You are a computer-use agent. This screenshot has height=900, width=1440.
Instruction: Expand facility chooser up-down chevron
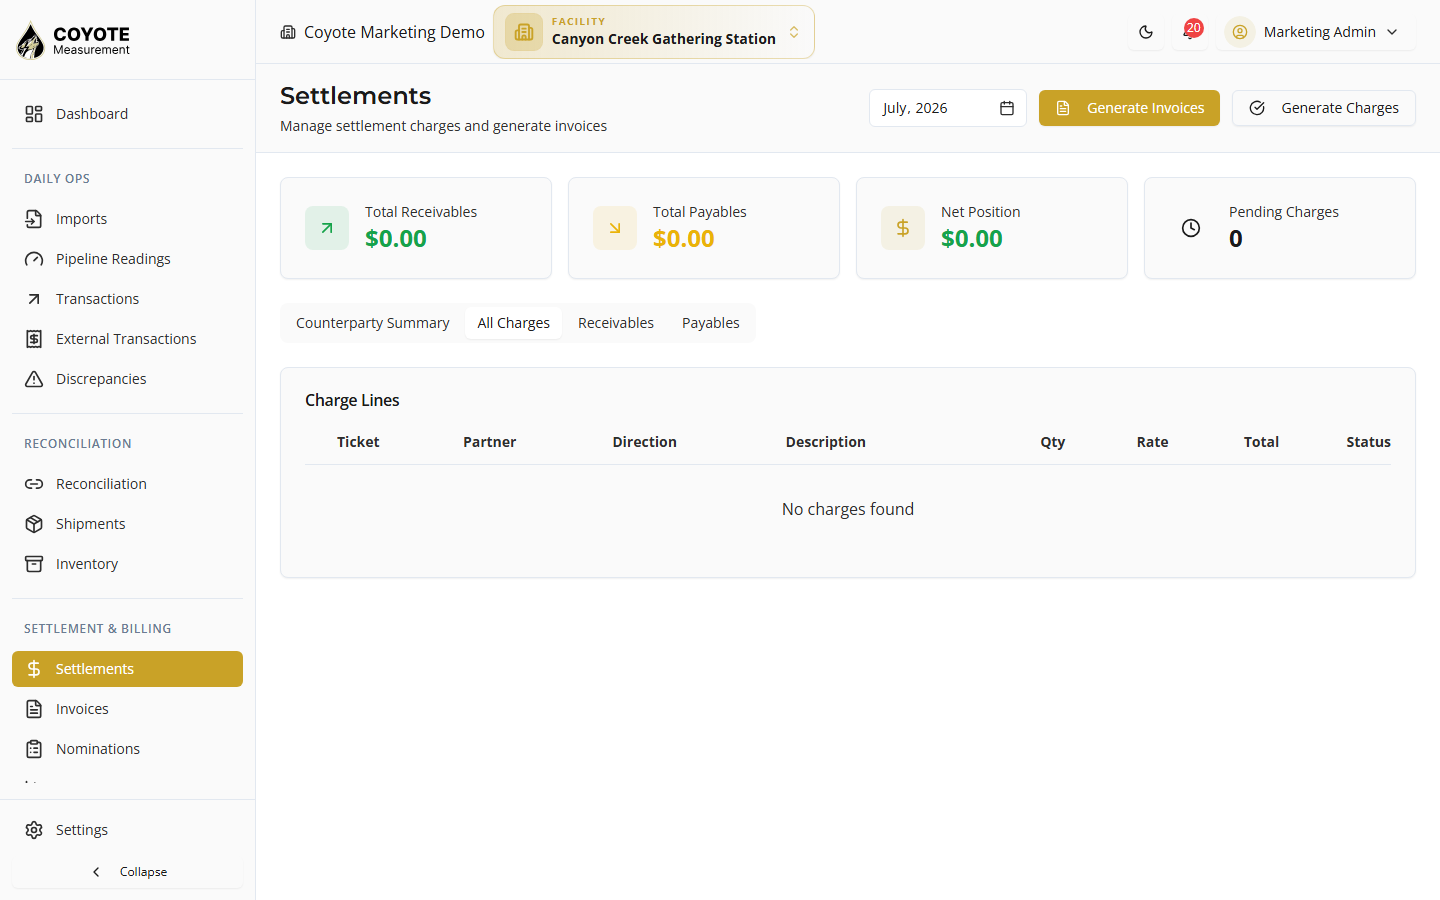pos(794,32)
